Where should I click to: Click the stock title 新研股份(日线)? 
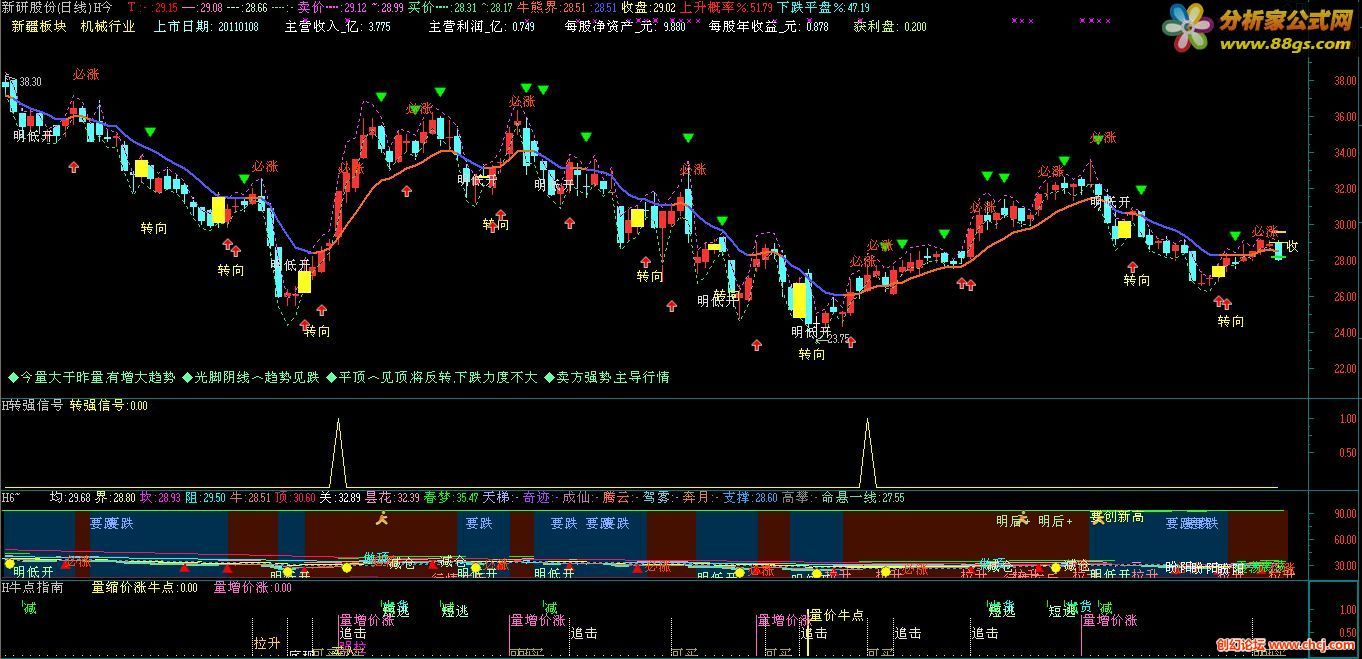pyautogui.click(x=47, y=7)
